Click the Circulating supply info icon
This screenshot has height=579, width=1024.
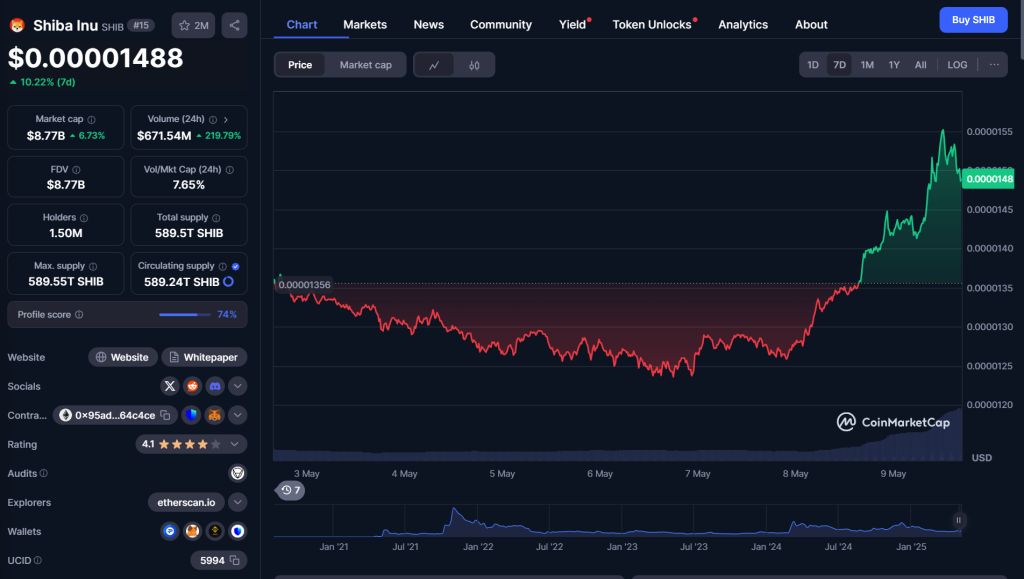pyautogui.click(x=223, y=266)
